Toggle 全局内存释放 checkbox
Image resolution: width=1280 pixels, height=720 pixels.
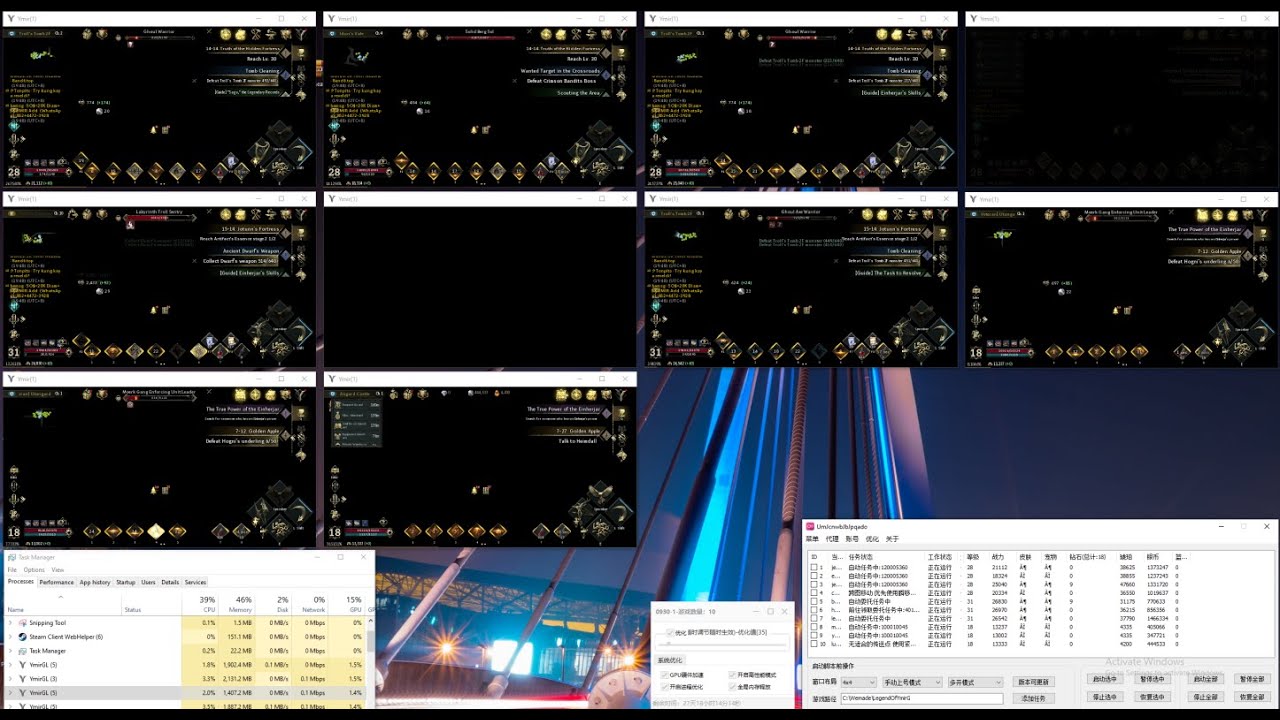(x=732, y=687)
